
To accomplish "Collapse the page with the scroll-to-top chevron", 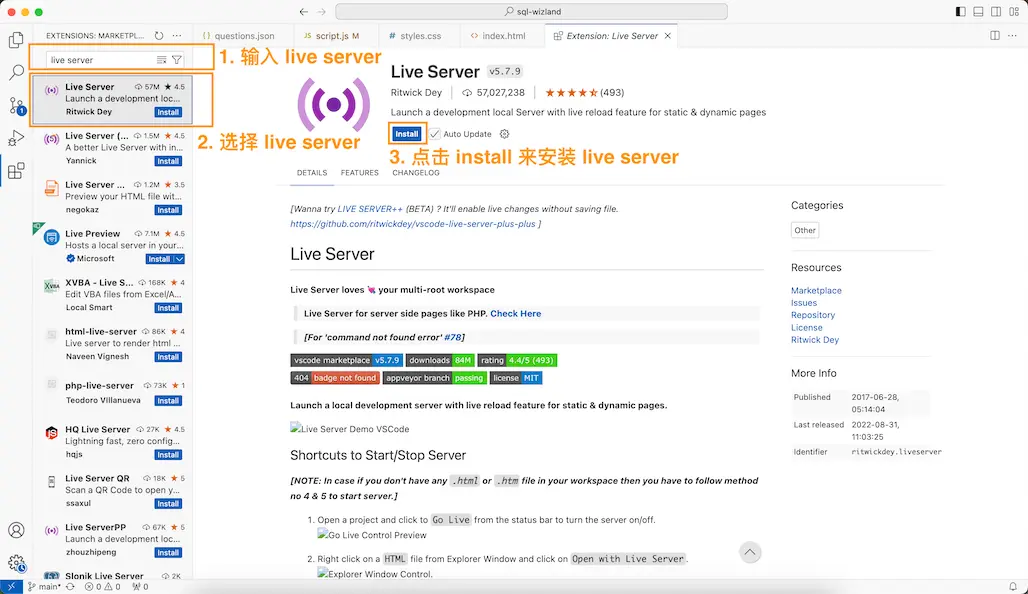I will pos(750,551).
